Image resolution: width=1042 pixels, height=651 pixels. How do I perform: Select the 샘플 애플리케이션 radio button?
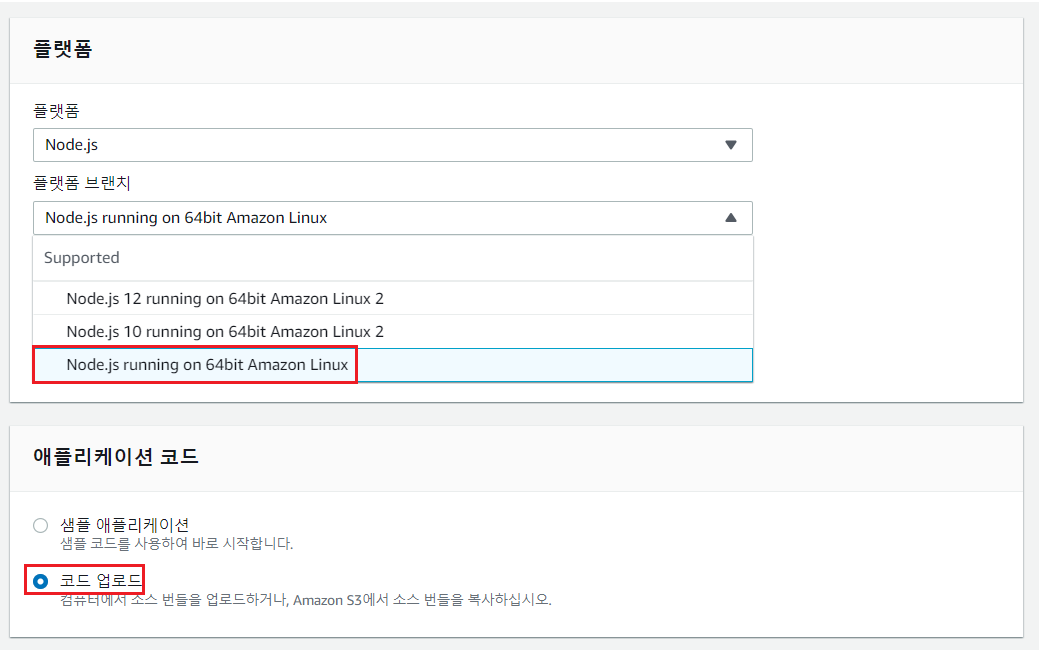pos(41,525)
